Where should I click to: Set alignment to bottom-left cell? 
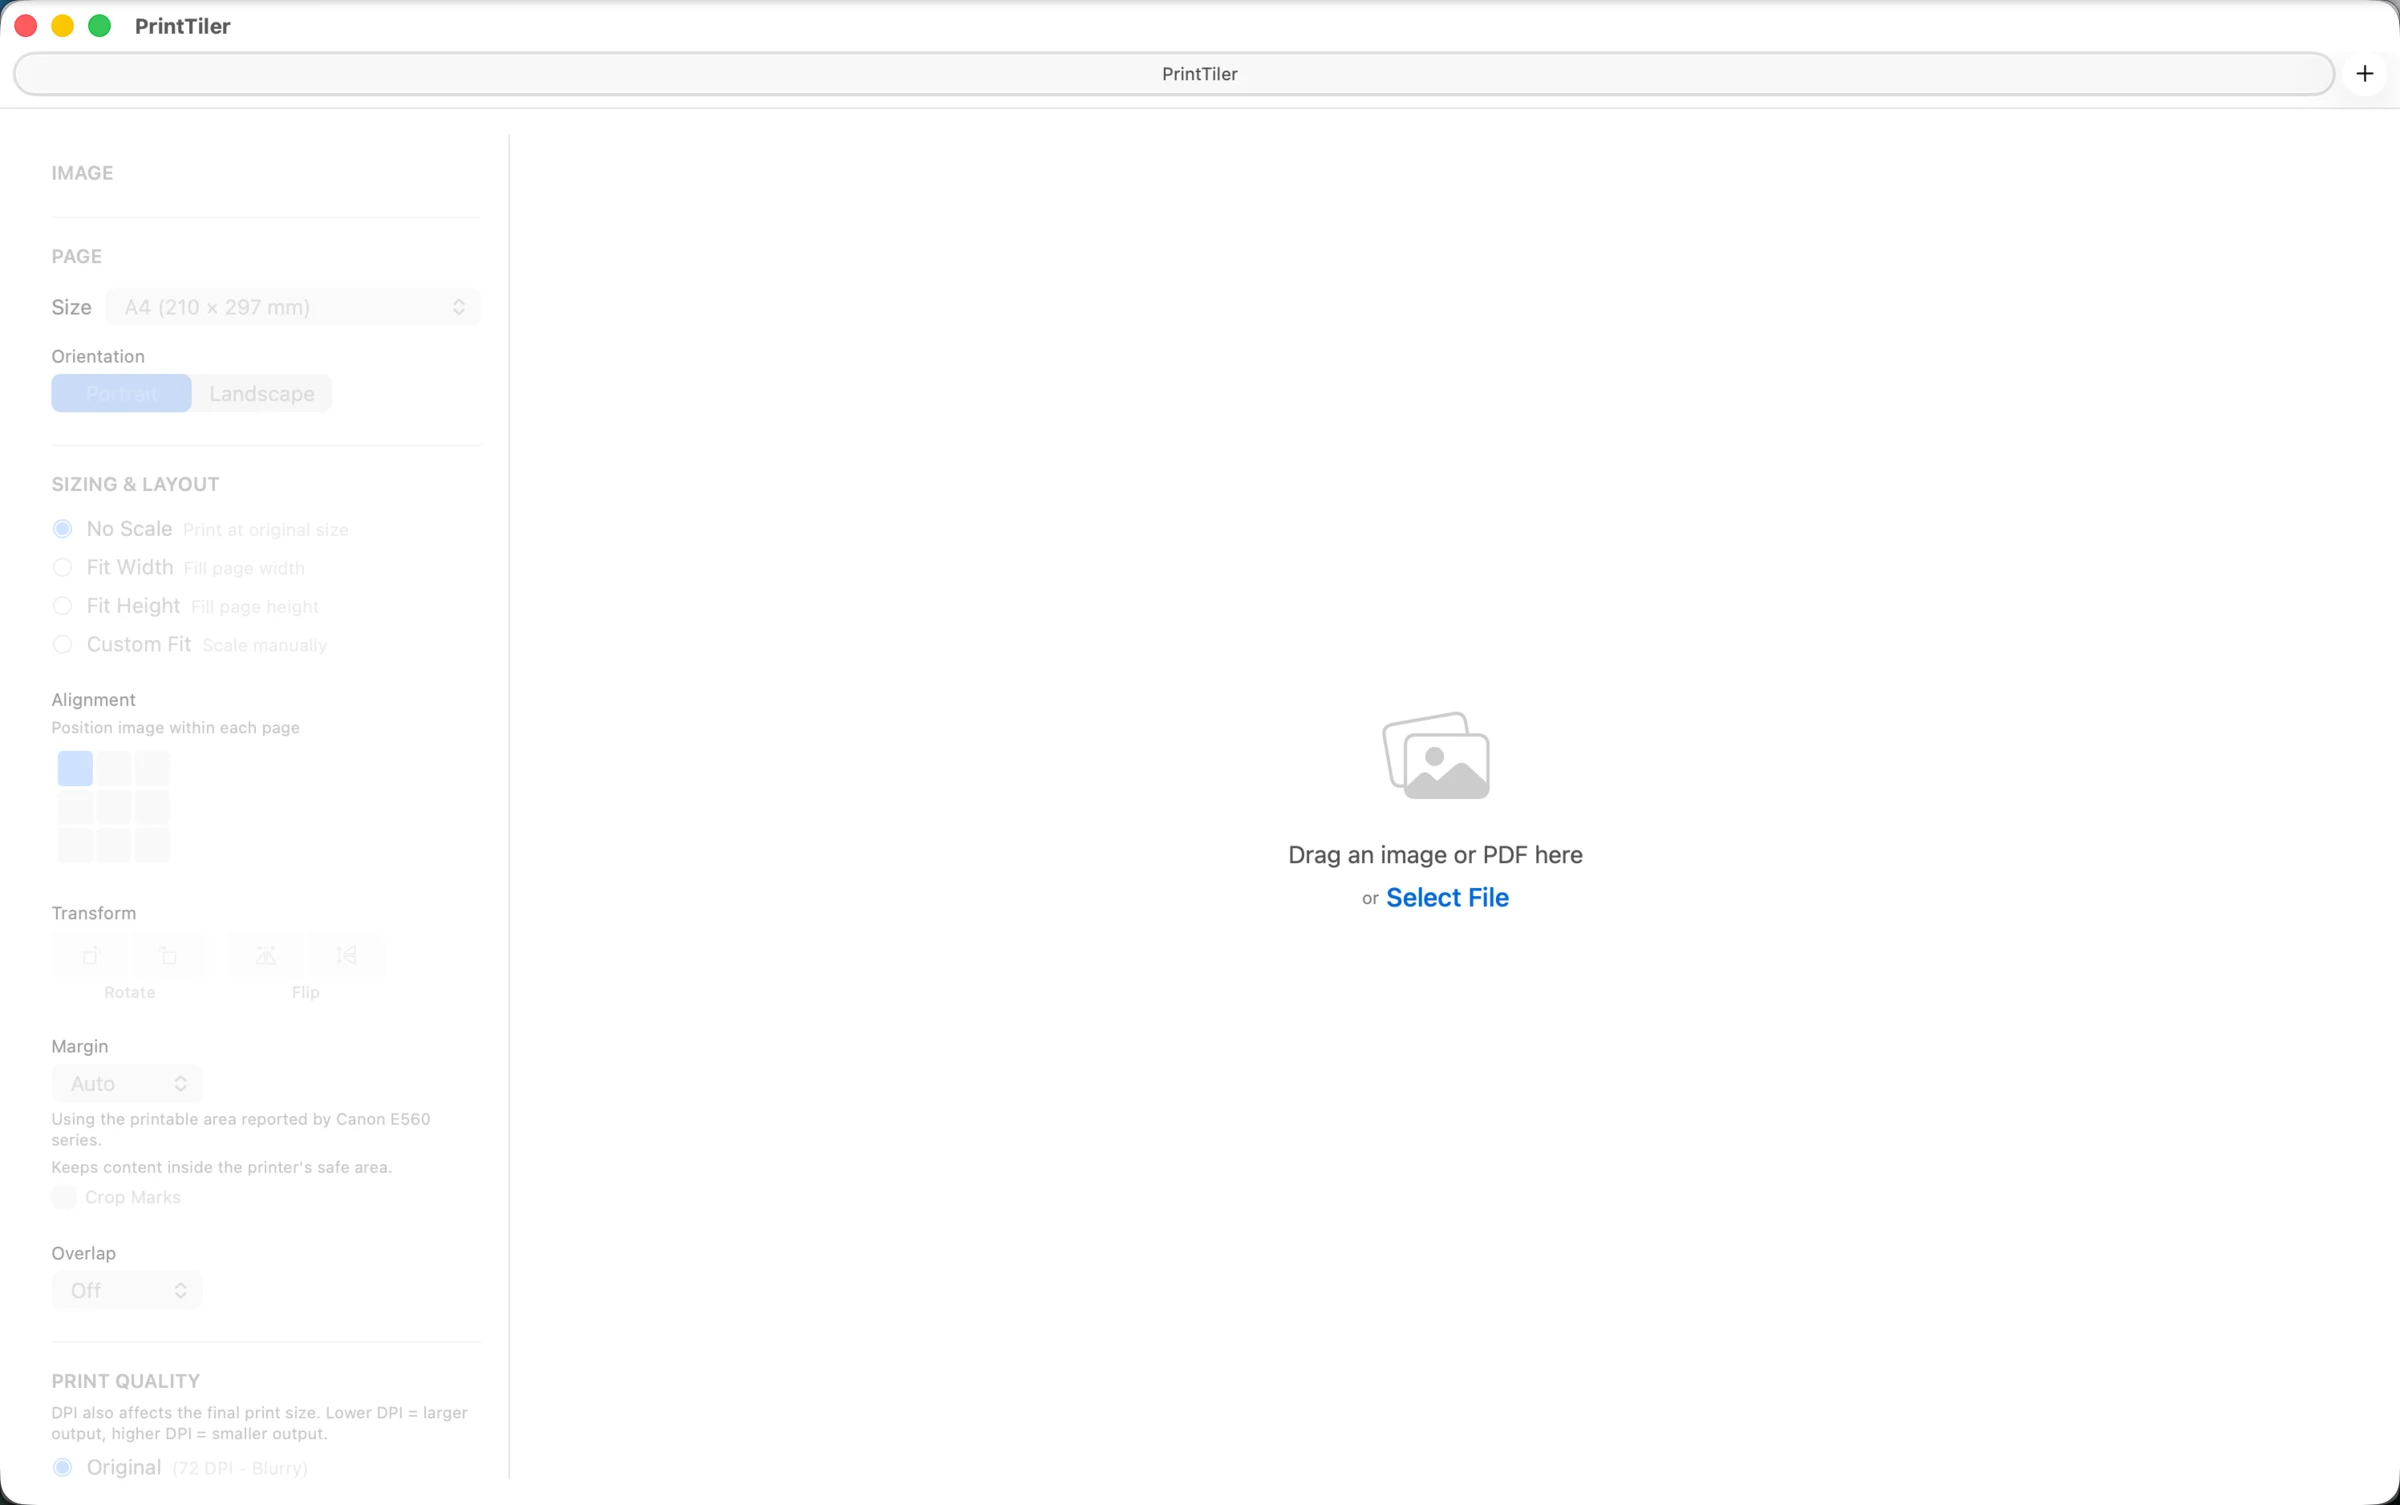click(75, 845)
